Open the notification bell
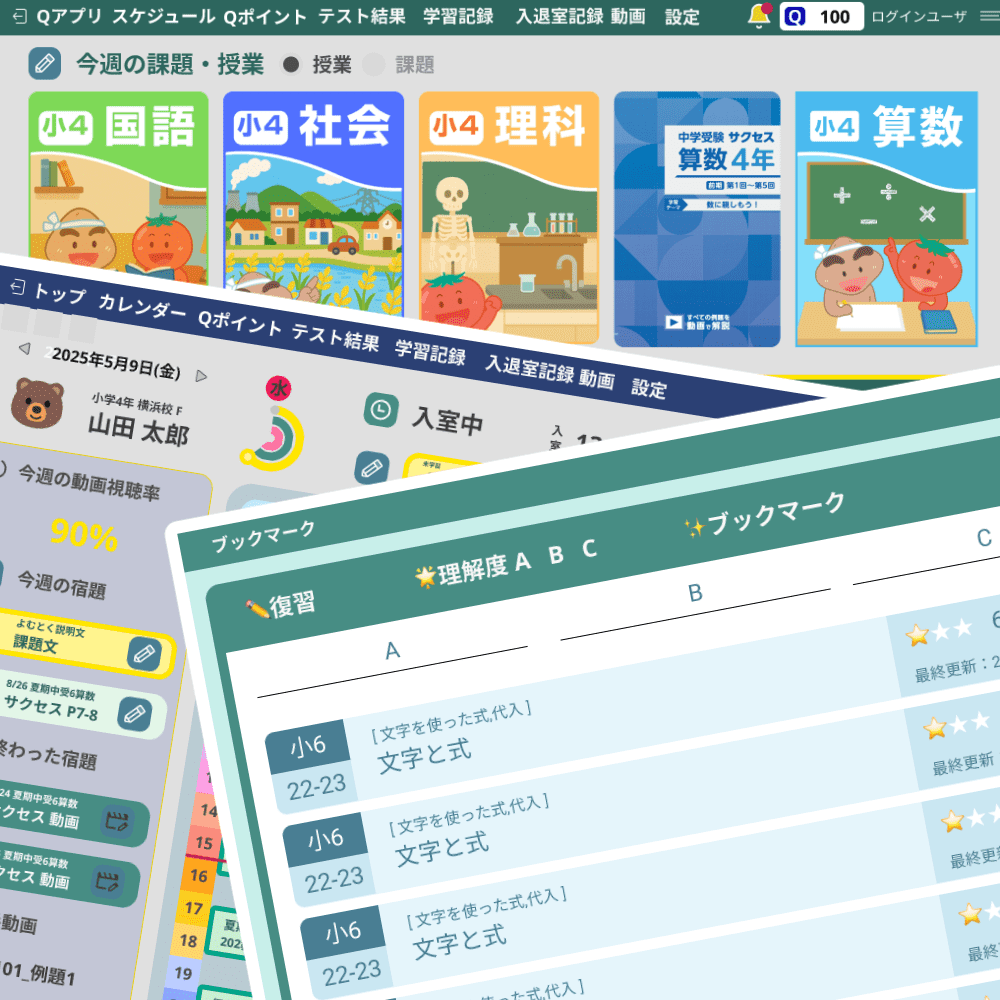Viewport: 1000px width, 1000px height. tap(759, 16)
